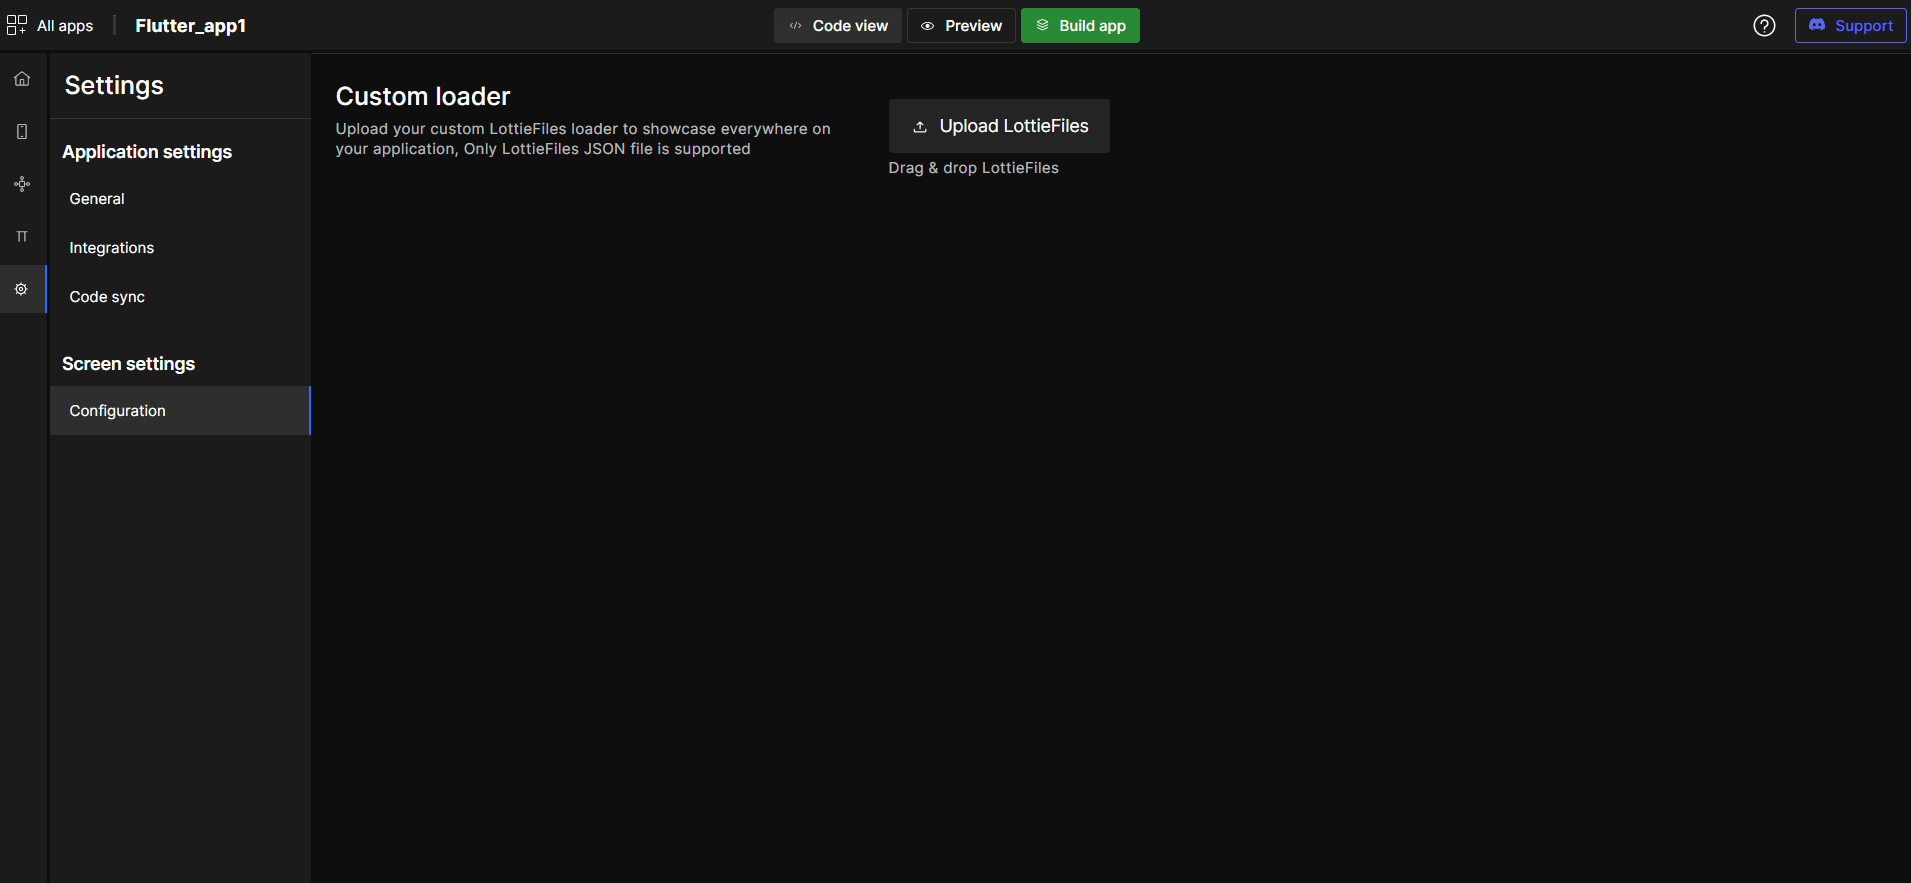Click the Application settings heading

(x=147, y=152)
